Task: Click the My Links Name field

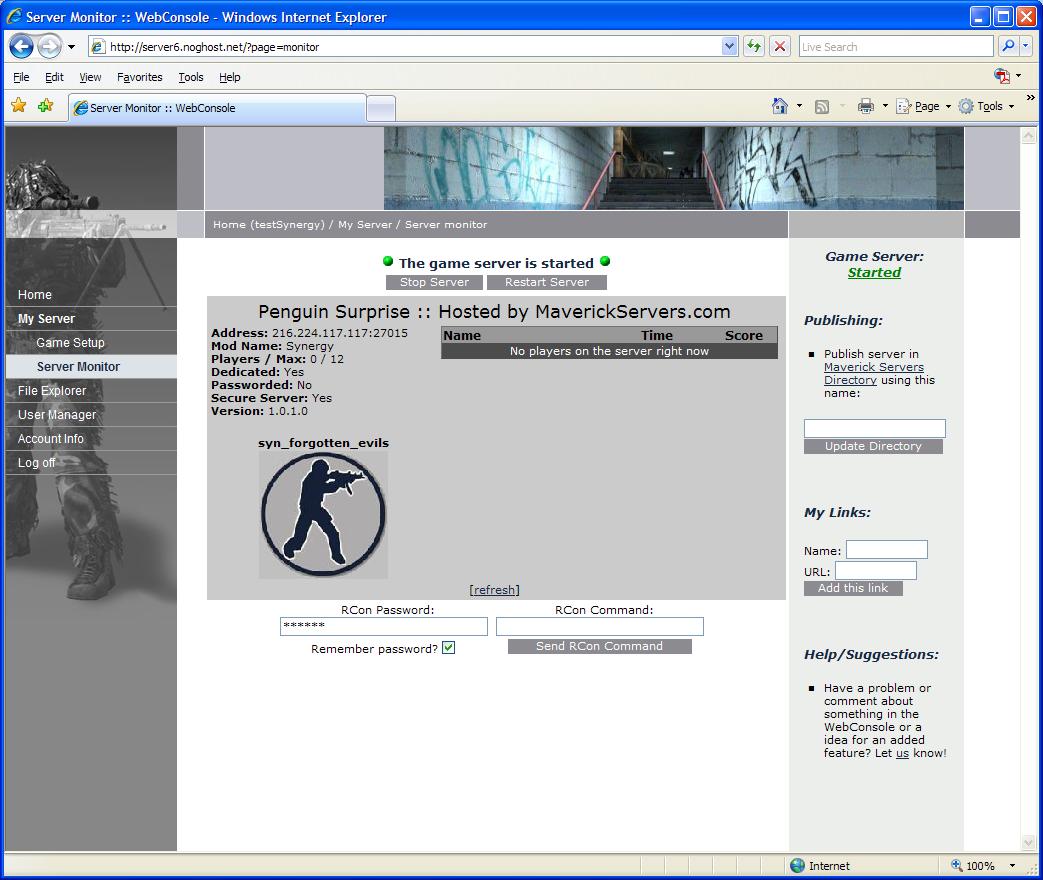Action: 887,549
